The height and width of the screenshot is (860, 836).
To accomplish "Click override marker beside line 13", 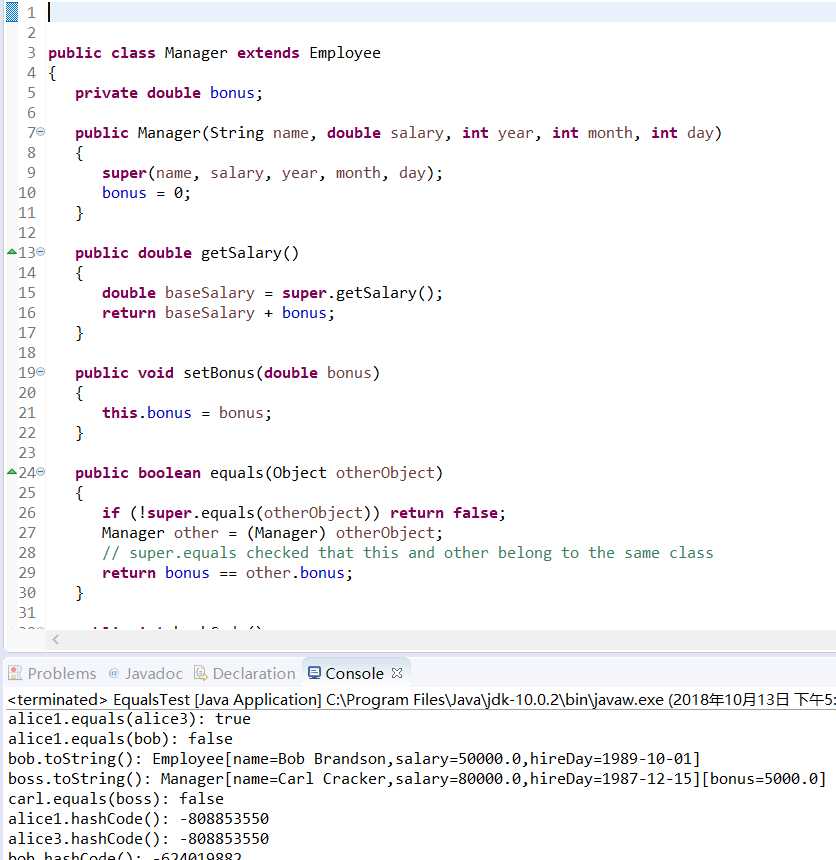I will click(x=12, y=252).
